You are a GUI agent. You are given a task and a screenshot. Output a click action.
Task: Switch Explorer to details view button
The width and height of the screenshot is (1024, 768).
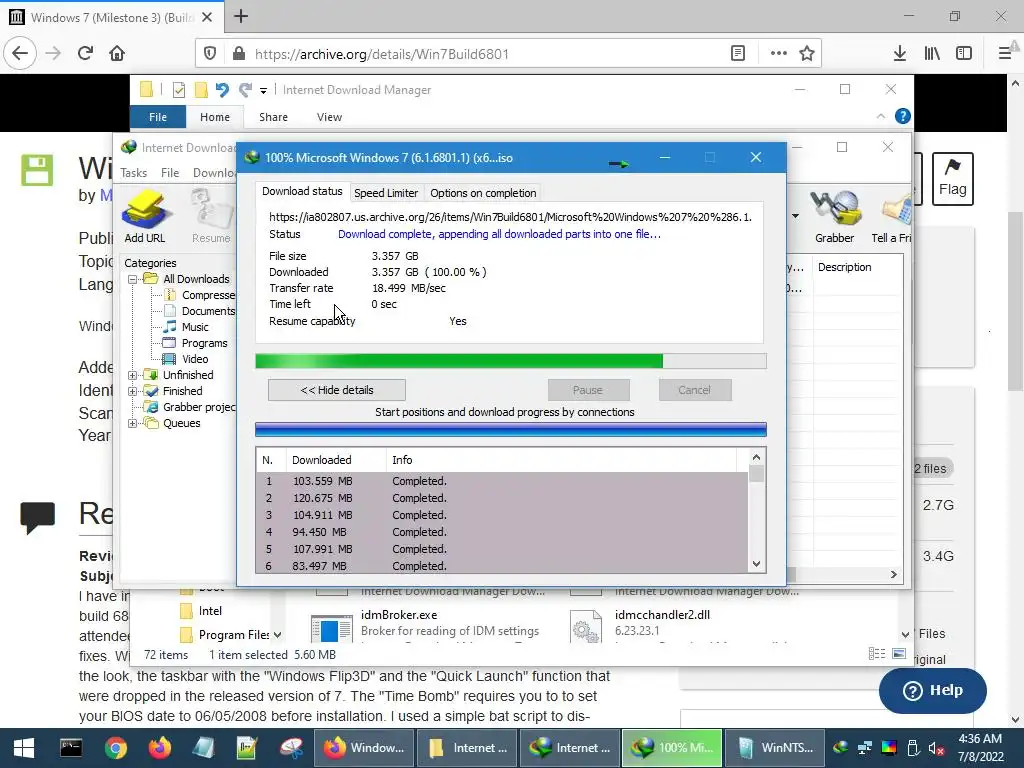(x=877, y=654)
